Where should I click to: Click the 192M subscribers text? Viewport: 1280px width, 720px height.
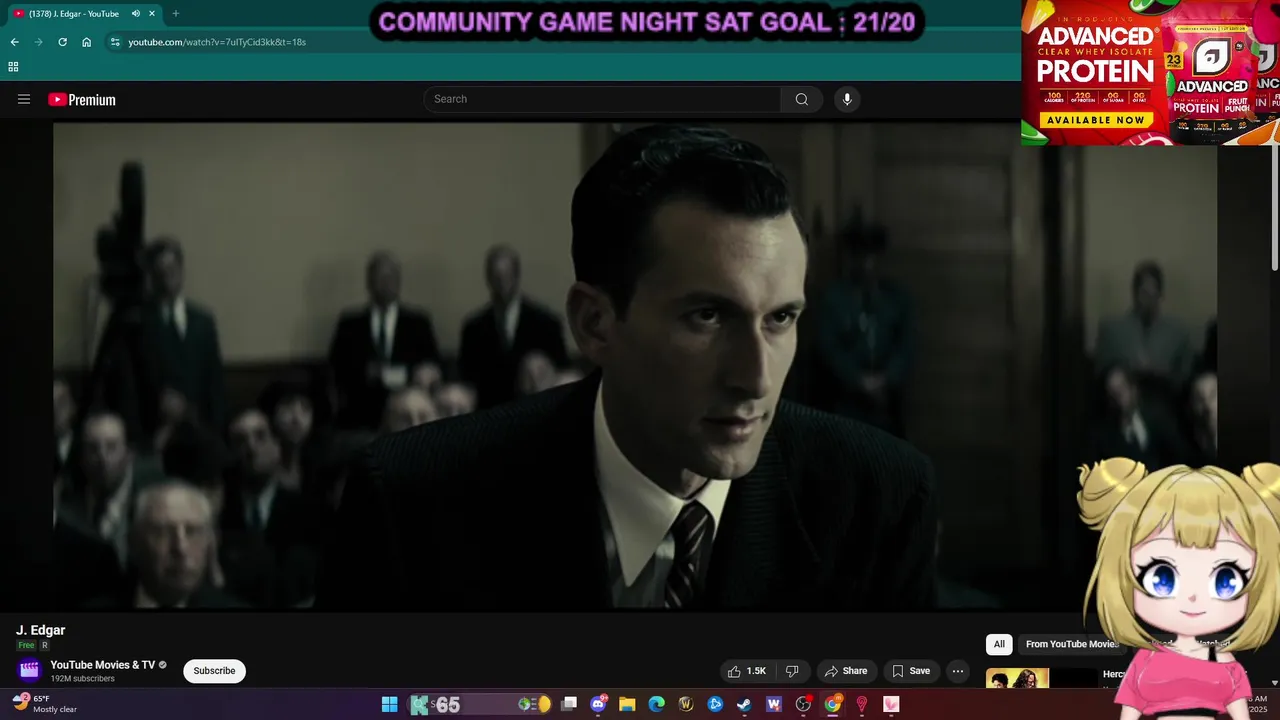(83, 679)
